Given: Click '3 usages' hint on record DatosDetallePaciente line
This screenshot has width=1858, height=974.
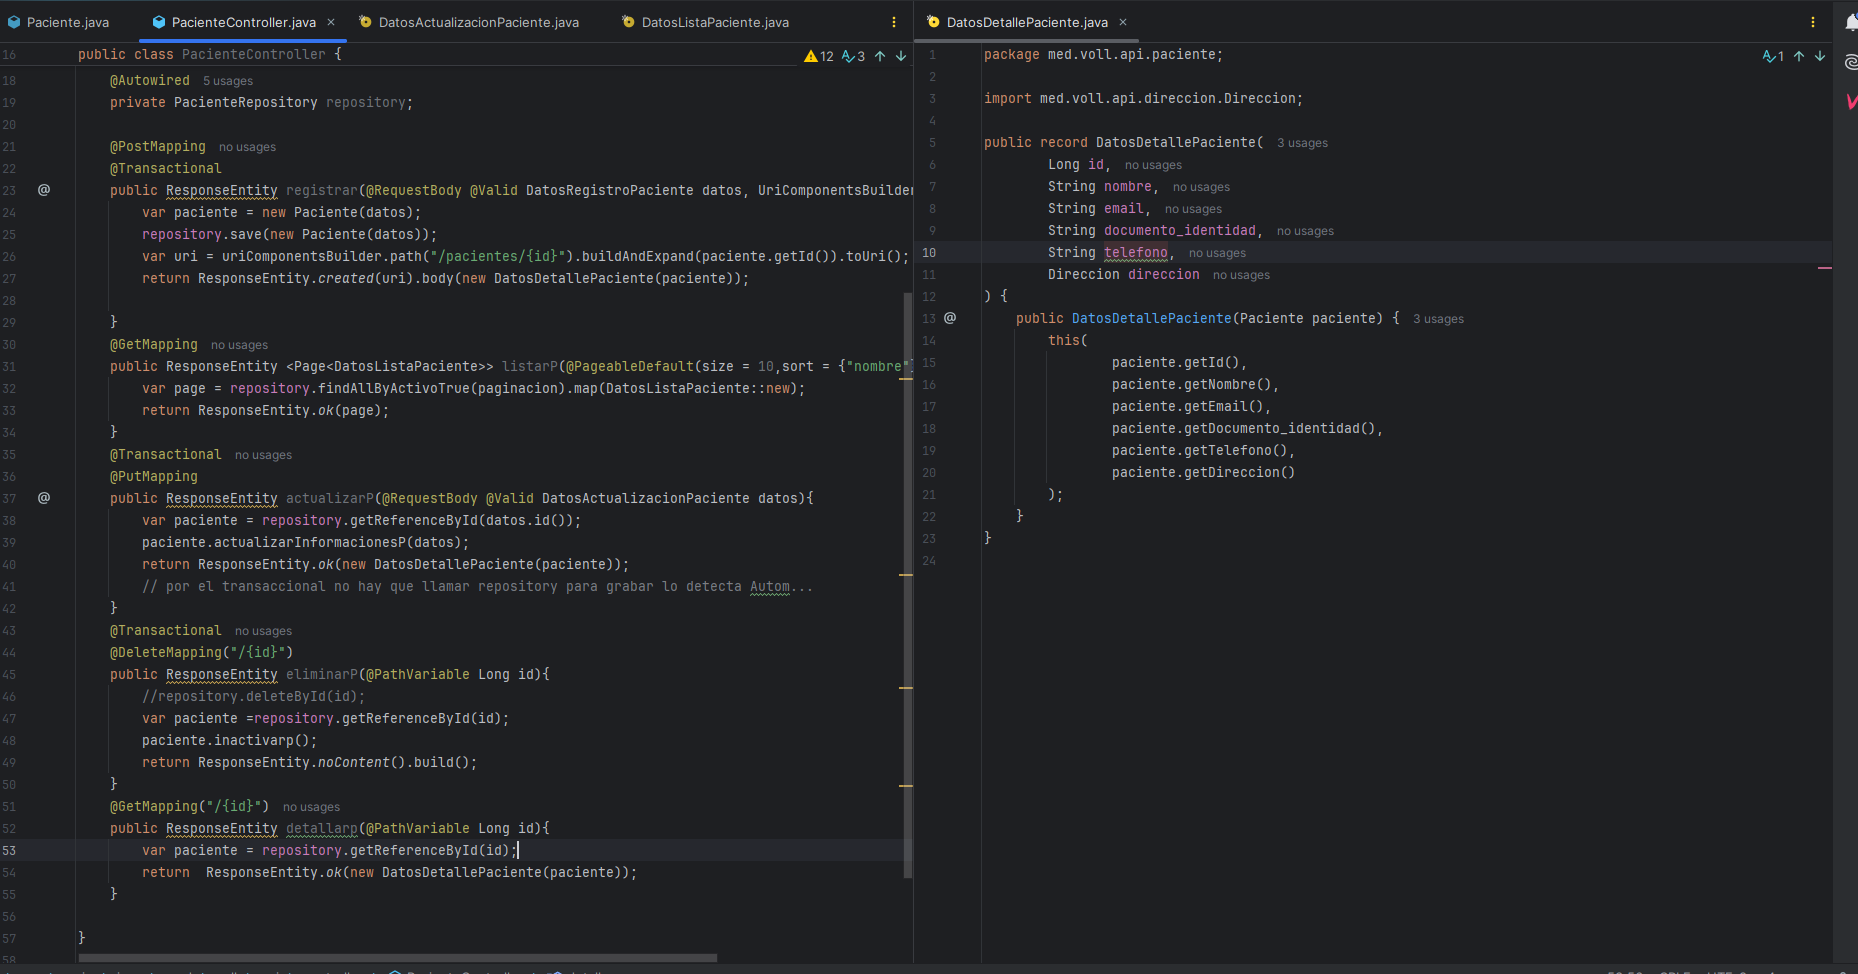Looking at the screenshot, I should 1302,143.
